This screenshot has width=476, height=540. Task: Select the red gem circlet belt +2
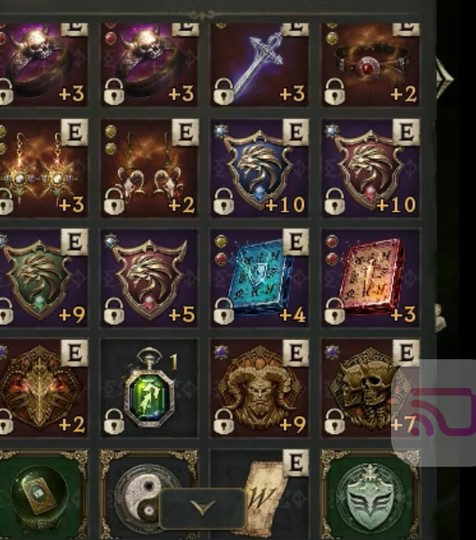tap(371, 64)
